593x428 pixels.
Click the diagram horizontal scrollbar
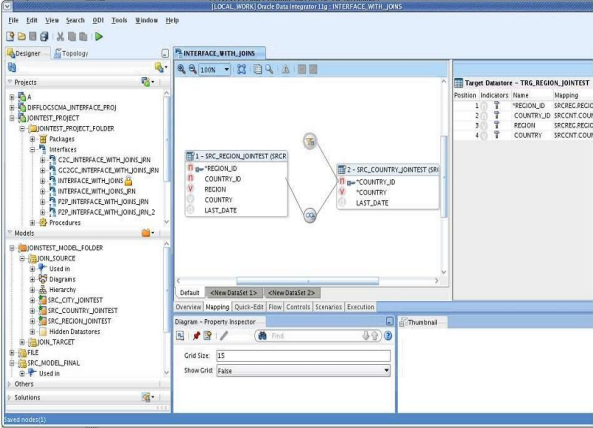(x=307, y=281)
